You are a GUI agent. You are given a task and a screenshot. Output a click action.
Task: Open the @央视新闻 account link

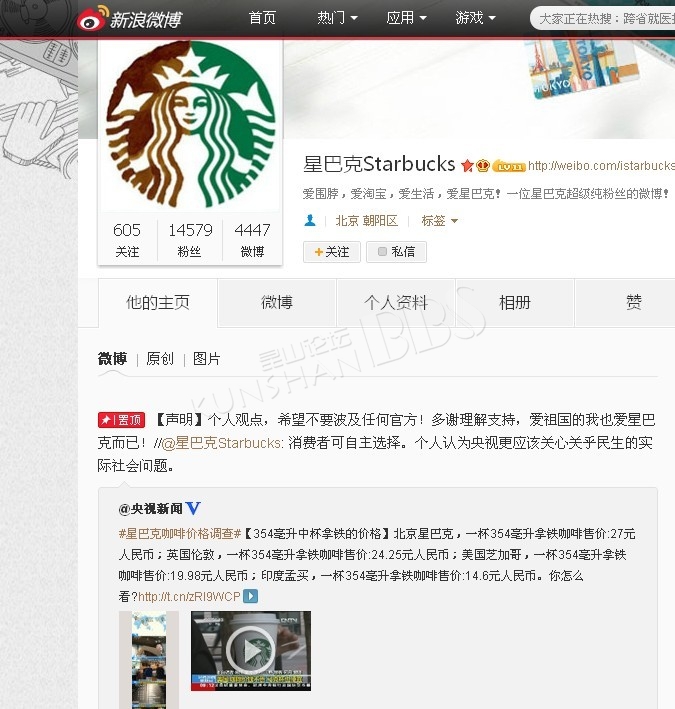[151, 509]
